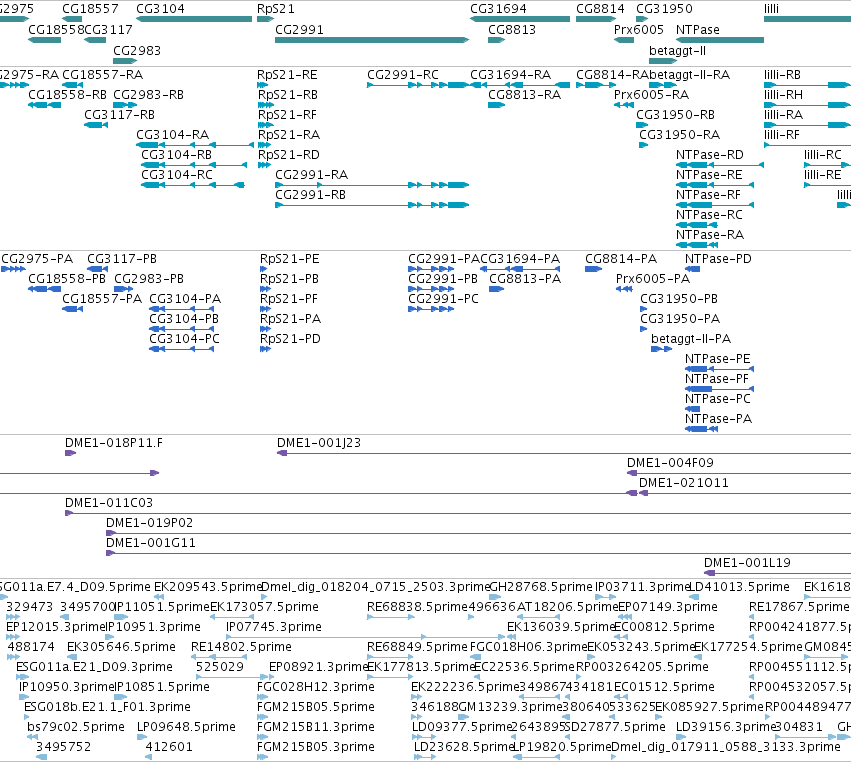This screenshot has height=762, width=851.
Task: Open protein CG8814-PA
Action: 621,258
